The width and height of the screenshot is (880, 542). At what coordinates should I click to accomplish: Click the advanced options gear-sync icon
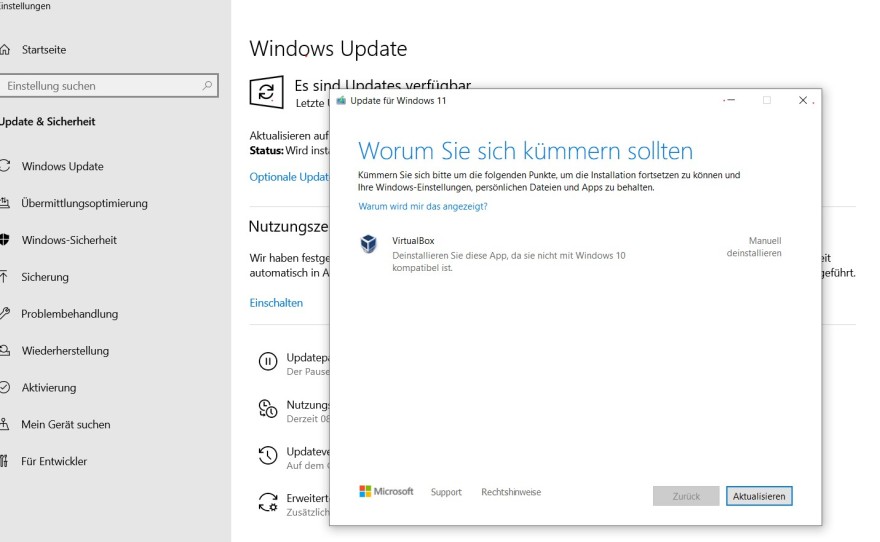pyautogui.click(x=268, y=502)
